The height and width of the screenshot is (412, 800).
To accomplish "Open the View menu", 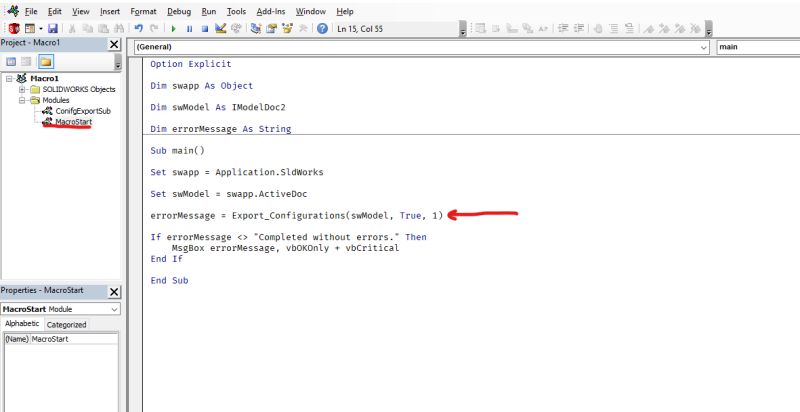I will point(81,11).
